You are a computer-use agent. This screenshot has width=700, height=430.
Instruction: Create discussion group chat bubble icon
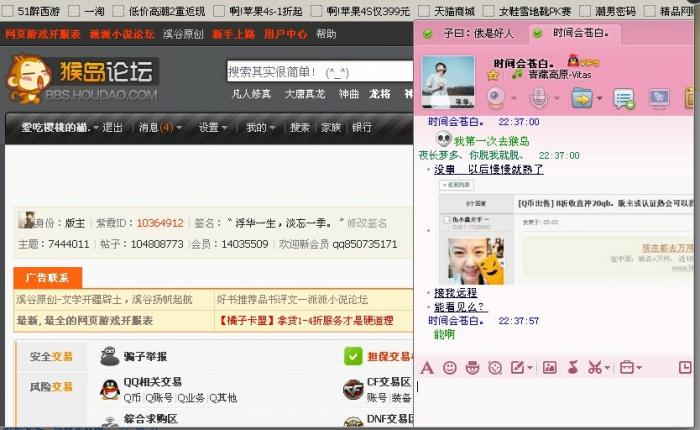click(x=624, y=99)
